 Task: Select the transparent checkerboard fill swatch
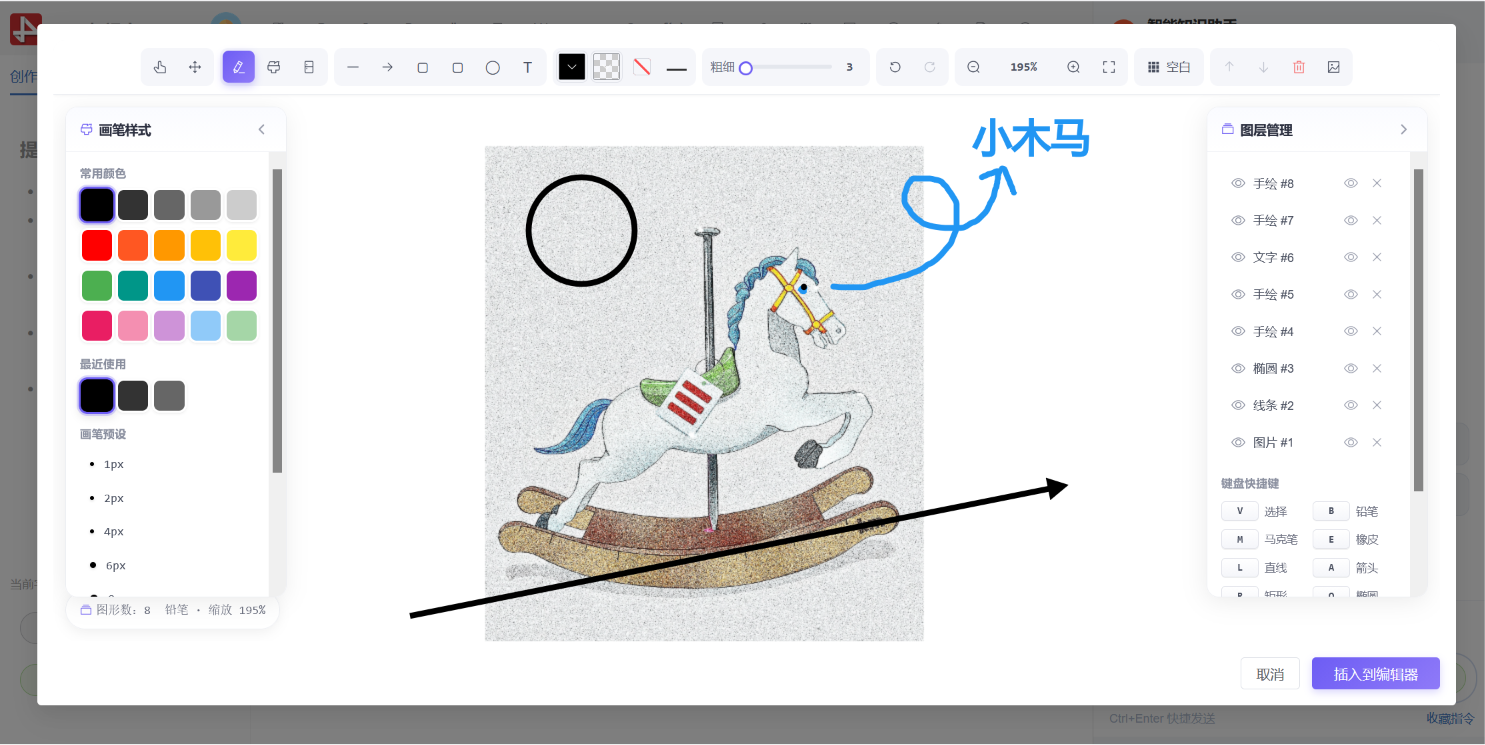(x=607, y=67)
